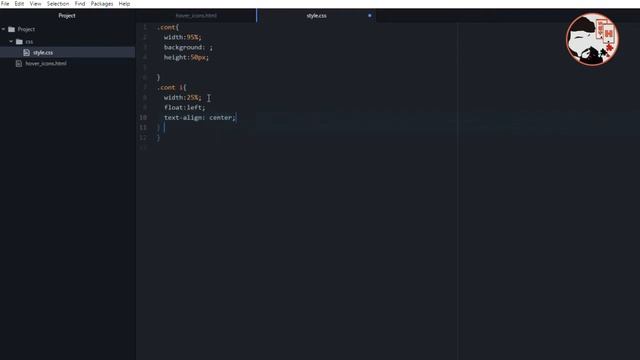Open the Edit menu
The width and height of the screenshot is (640, 360).
tap(19, 4)
